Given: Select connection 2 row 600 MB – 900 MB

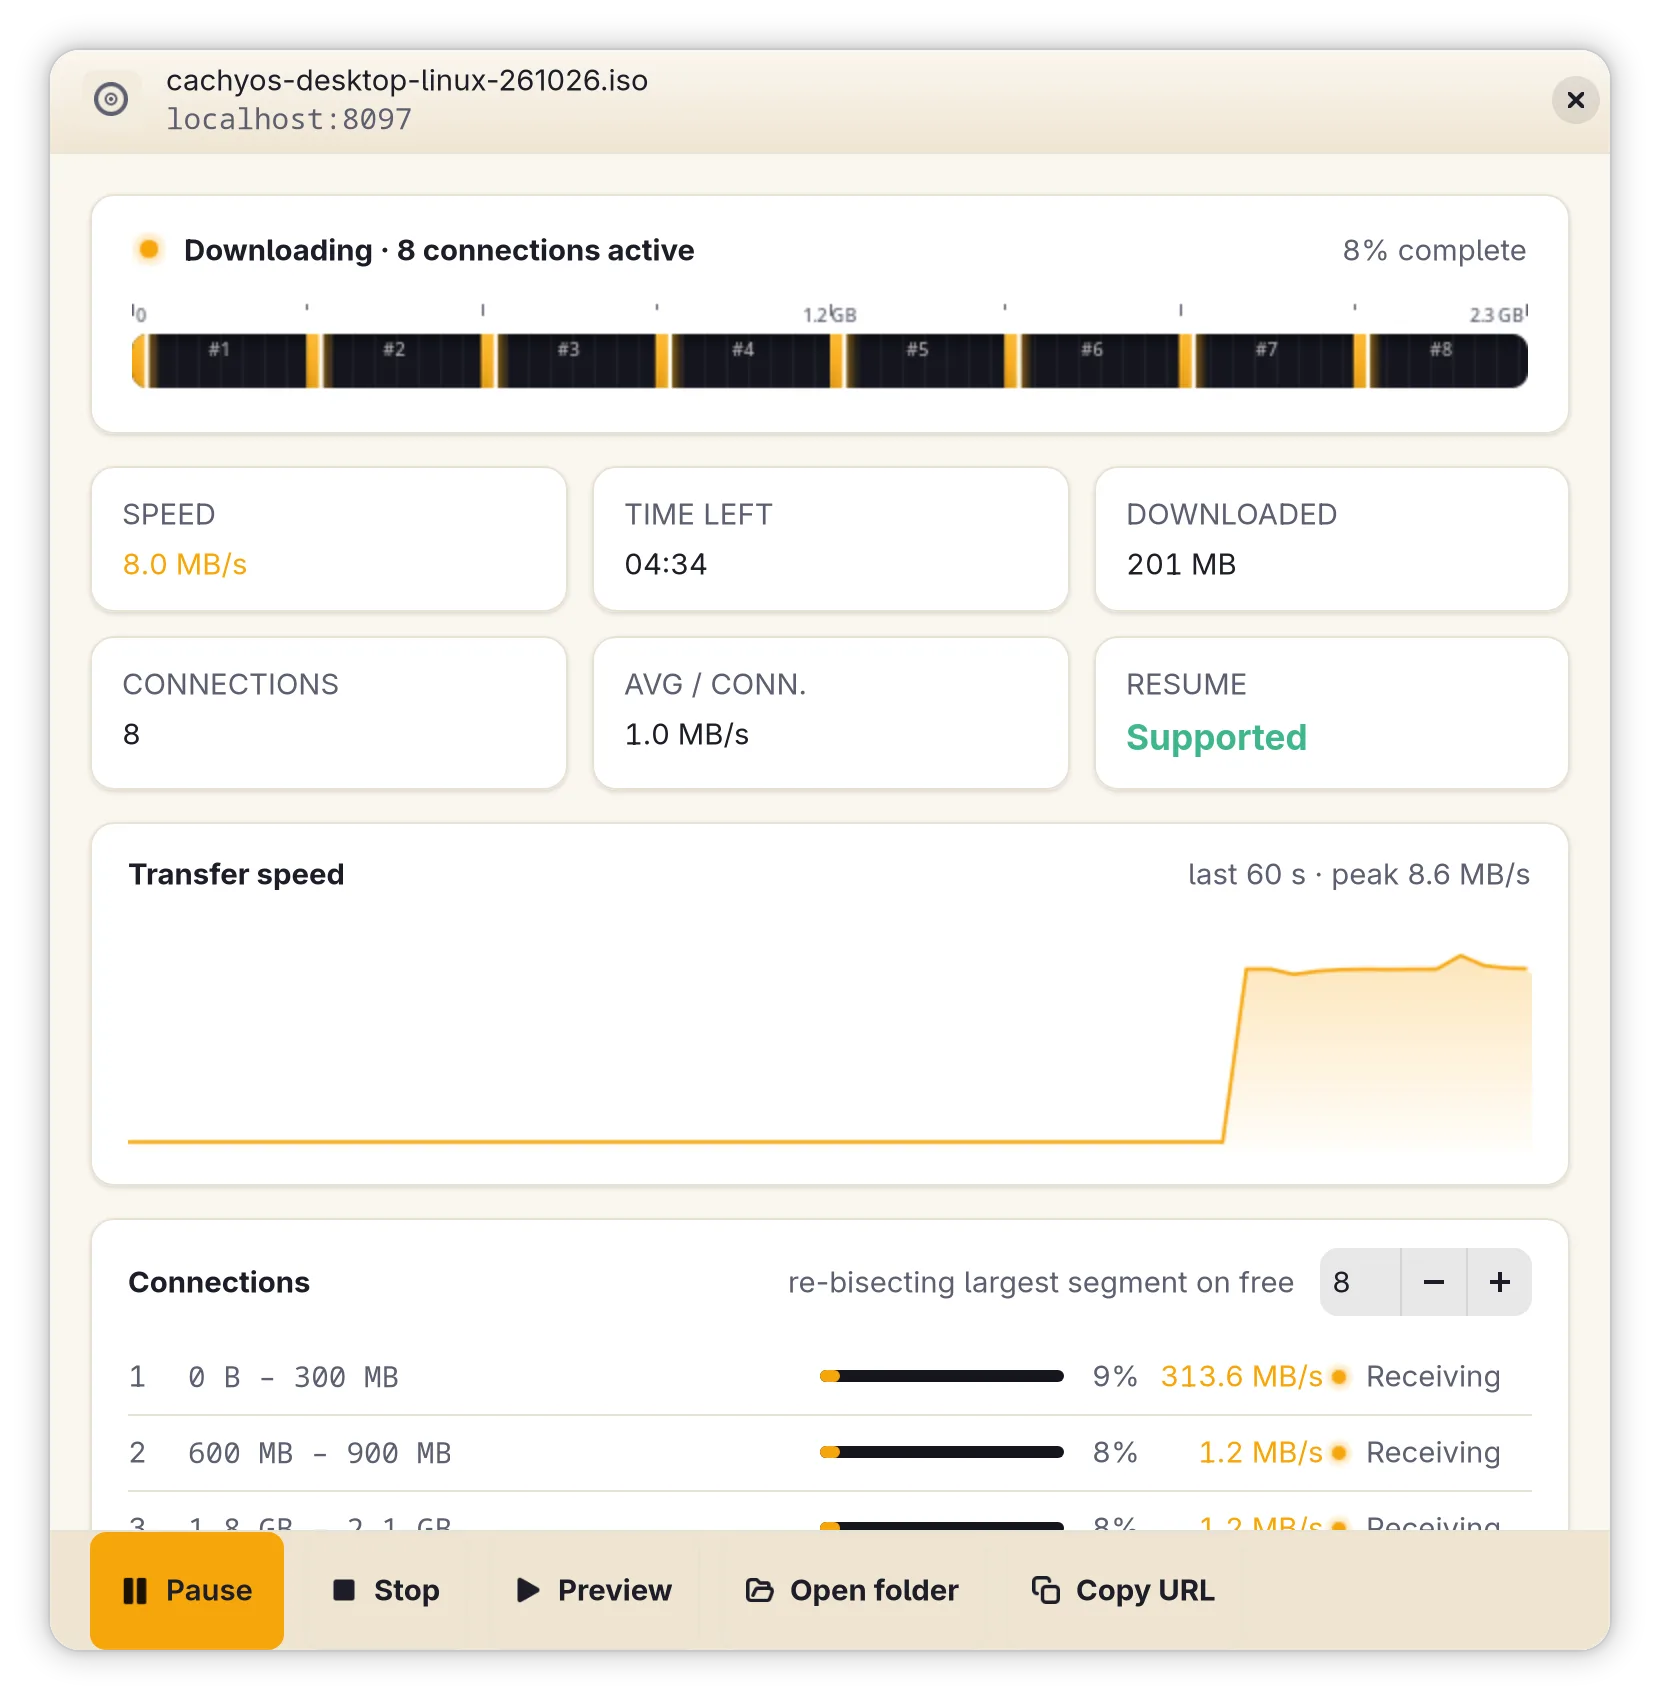Looking at the screenshot, I should 830,1453.
